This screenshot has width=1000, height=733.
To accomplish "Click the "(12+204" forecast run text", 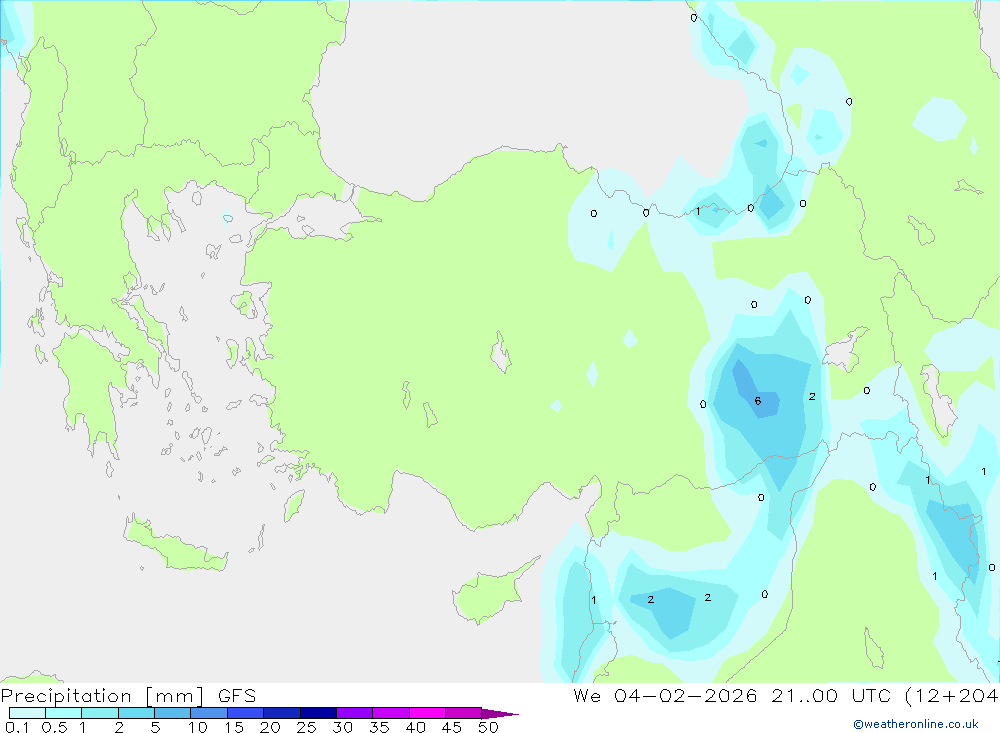I will pyautogui.click(x=952, y=695).
